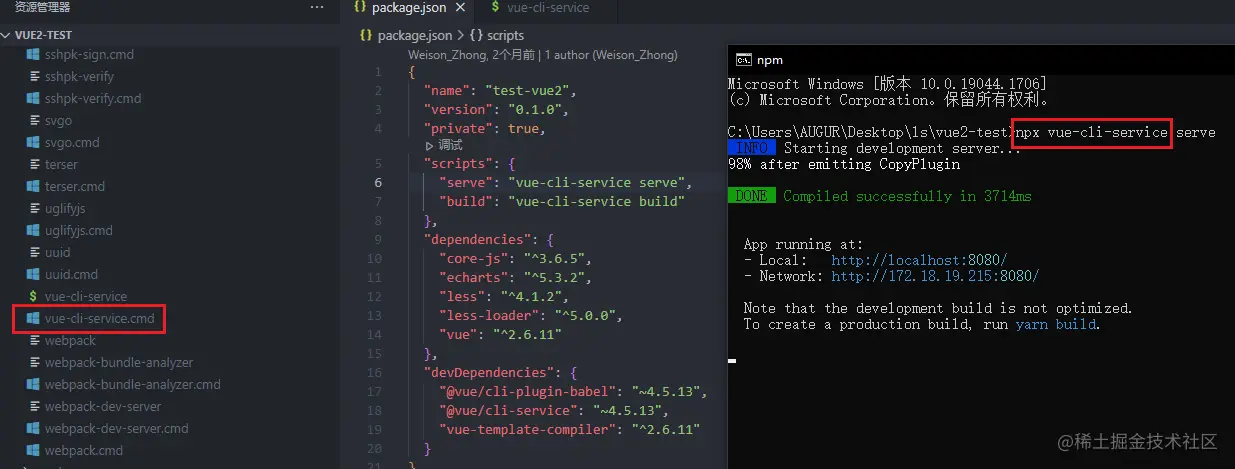Click the git blame author annotation line
The height and width of the screenshot is (469, 1235).
pyautogui.click(x=543, y=55)
